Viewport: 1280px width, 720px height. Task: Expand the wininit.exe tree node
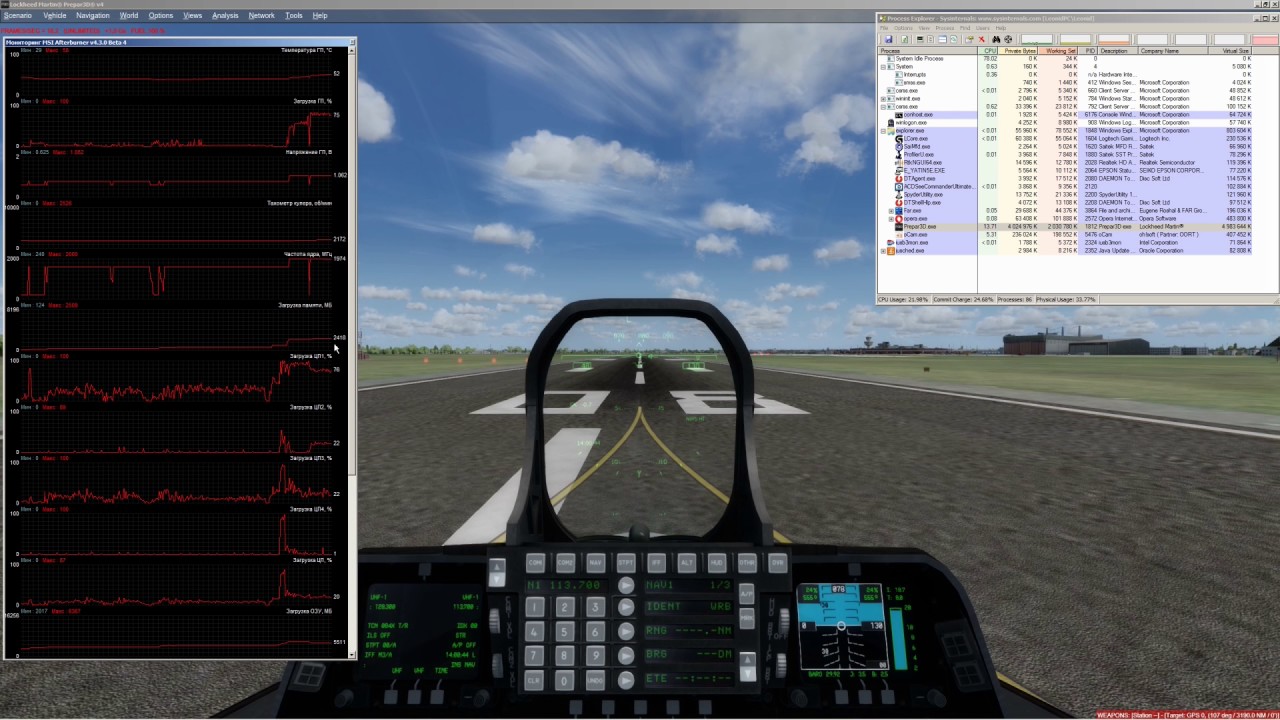(x=884, y=98)
